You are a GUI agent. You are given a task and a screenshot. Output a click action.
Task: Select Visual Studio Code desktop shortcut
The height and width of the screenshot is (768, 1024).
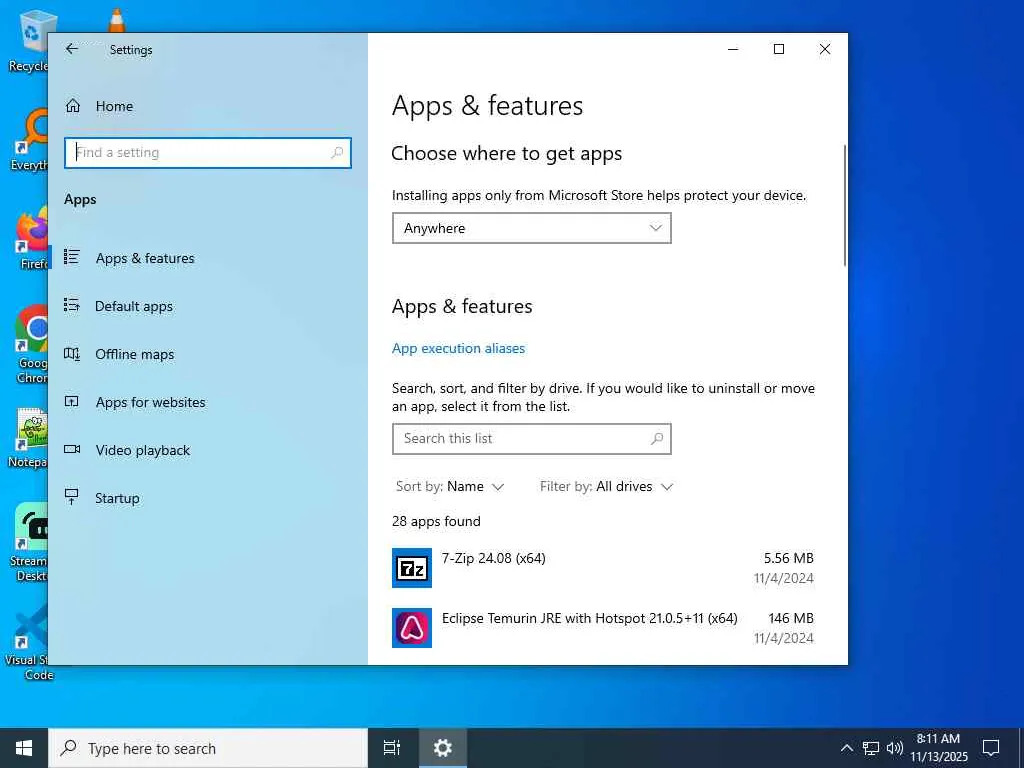(27, 643)
